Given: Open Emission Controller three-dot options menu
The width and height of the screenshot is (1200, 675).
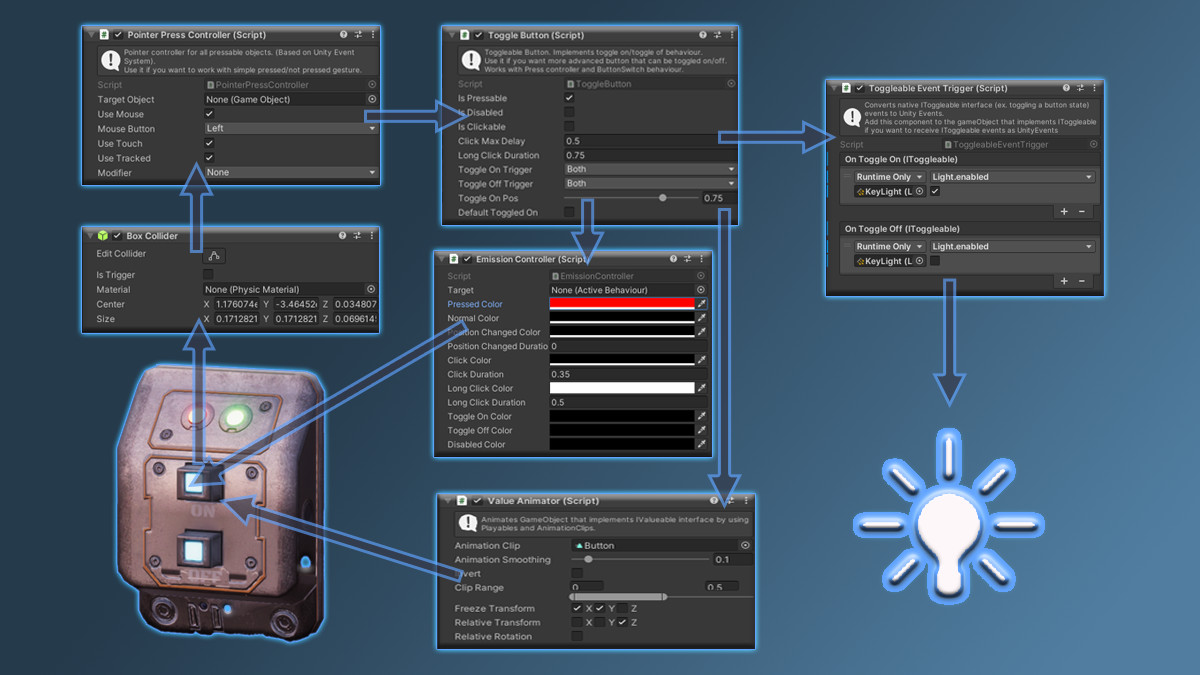Looking at the screenshot, I should coord(704,259).
